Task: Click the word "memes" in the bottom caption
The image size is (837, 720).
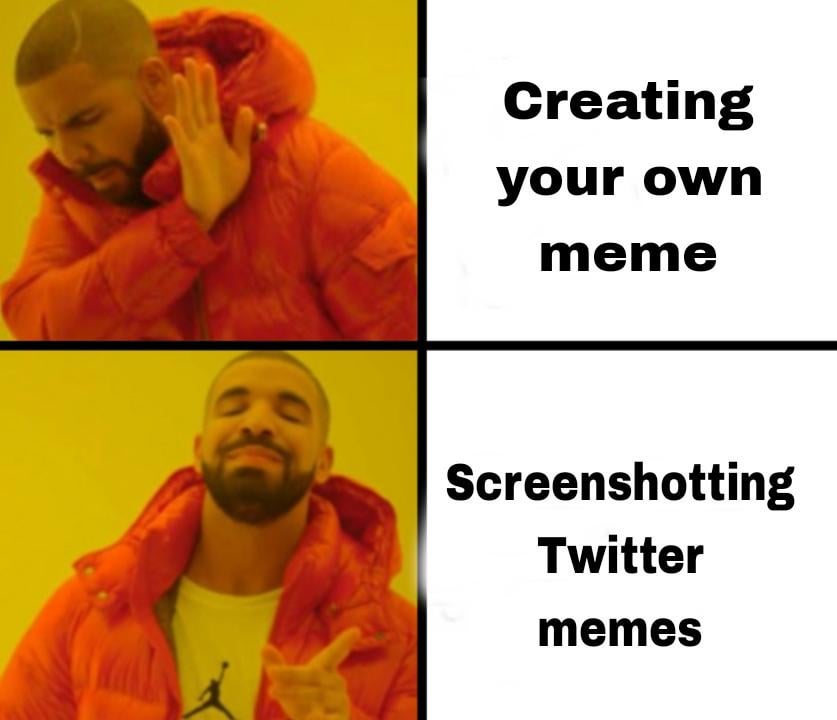Action: point(620,629)
